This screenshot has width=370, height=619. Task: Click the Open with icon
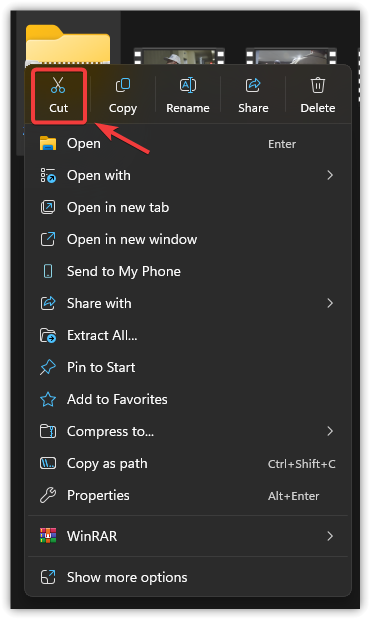coord(48,175)
